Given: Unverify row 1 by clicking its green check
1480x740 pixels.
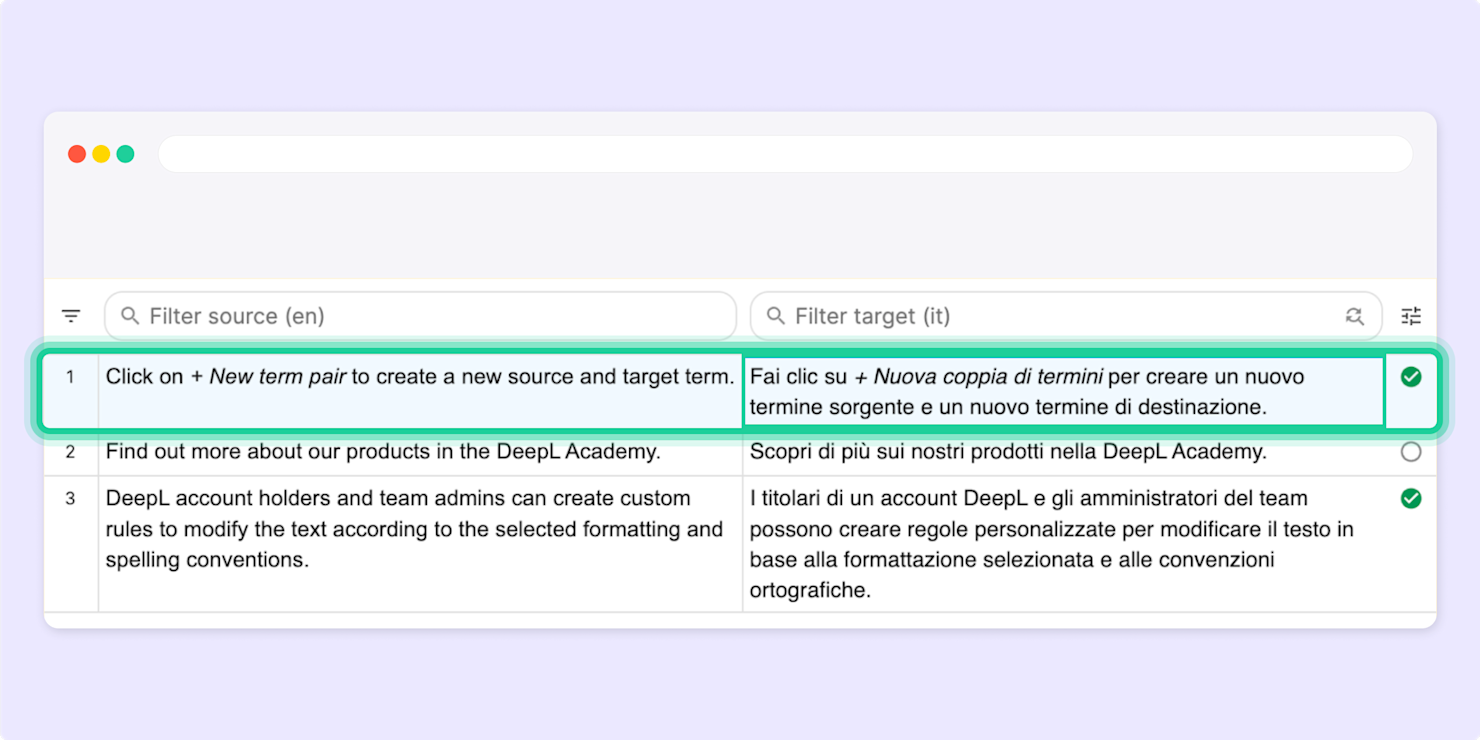Looking at the screenshot, I should (1411, 377).
